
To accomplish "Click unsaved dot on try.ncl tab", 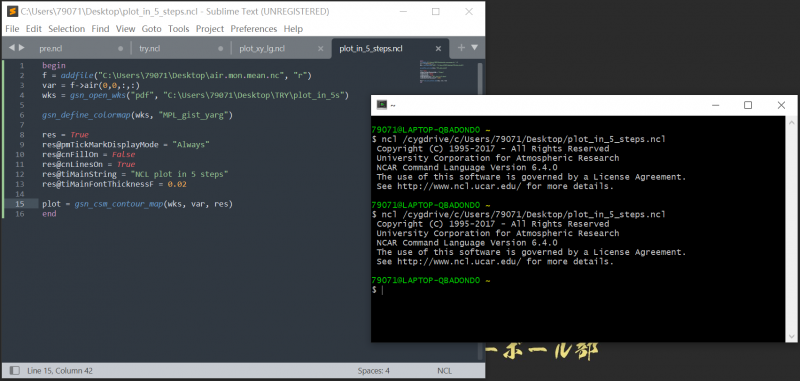I will (220, 48).
